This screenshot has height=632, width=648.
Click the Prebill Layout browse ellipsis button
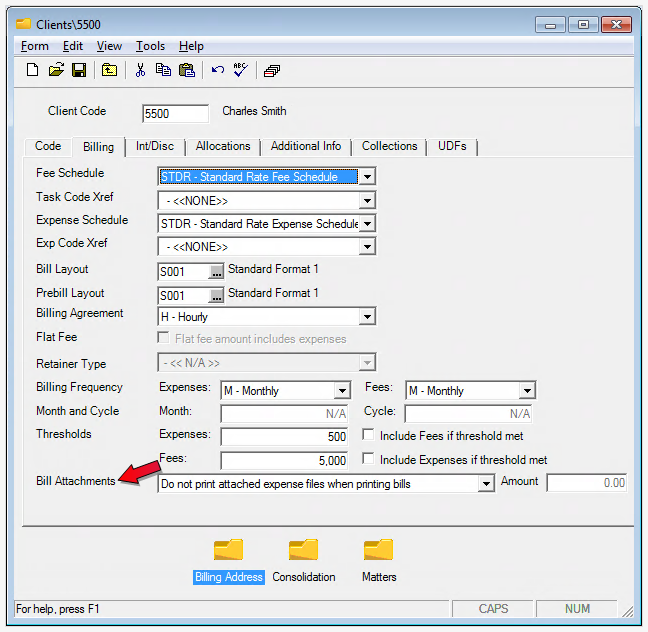(216, 295)
